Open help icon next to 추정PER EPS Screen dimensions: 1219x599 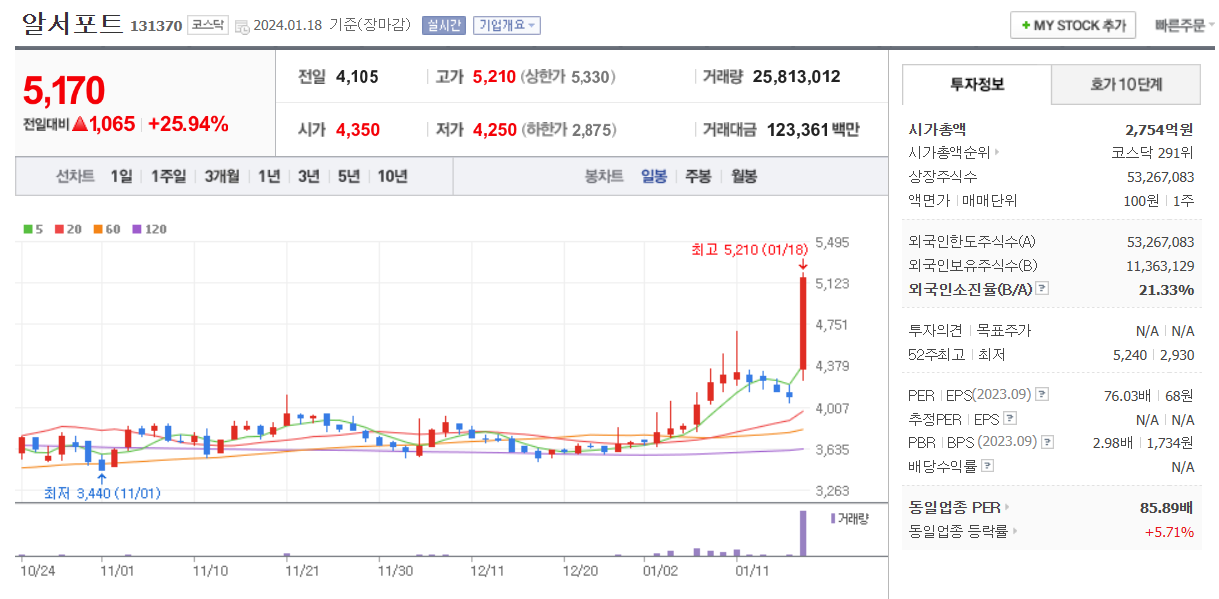tap(1009, 419)
